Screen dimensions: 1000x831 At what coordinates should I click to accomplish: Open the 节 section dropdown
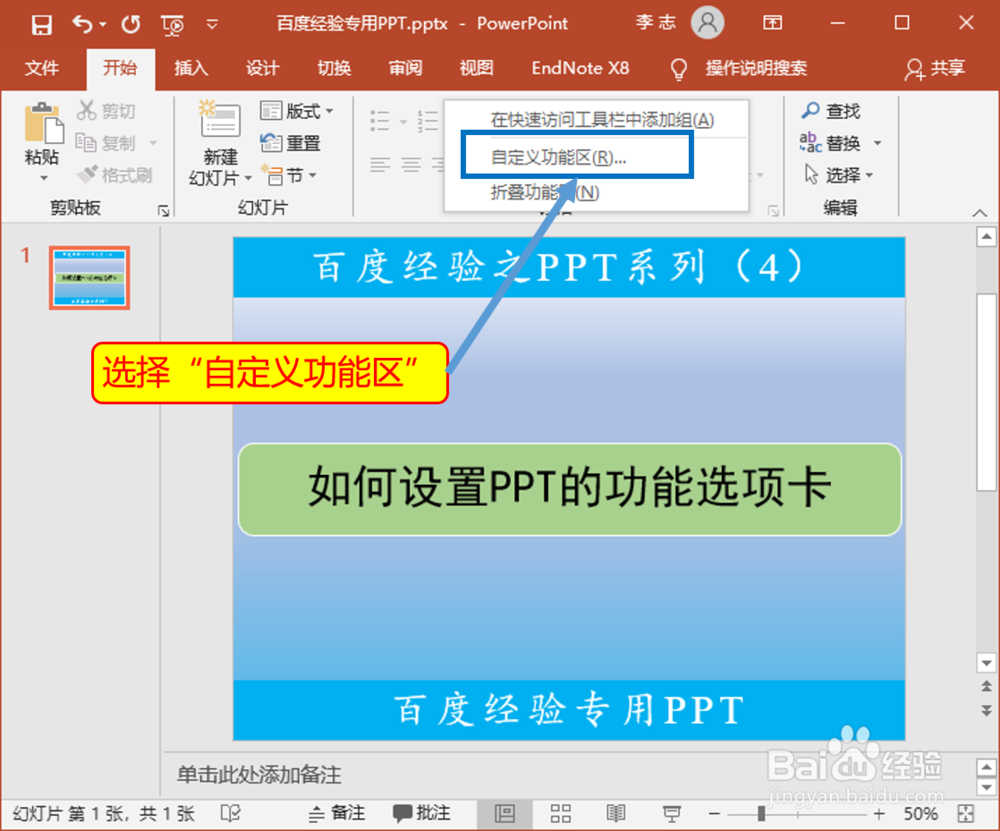(x=290, y=175)
